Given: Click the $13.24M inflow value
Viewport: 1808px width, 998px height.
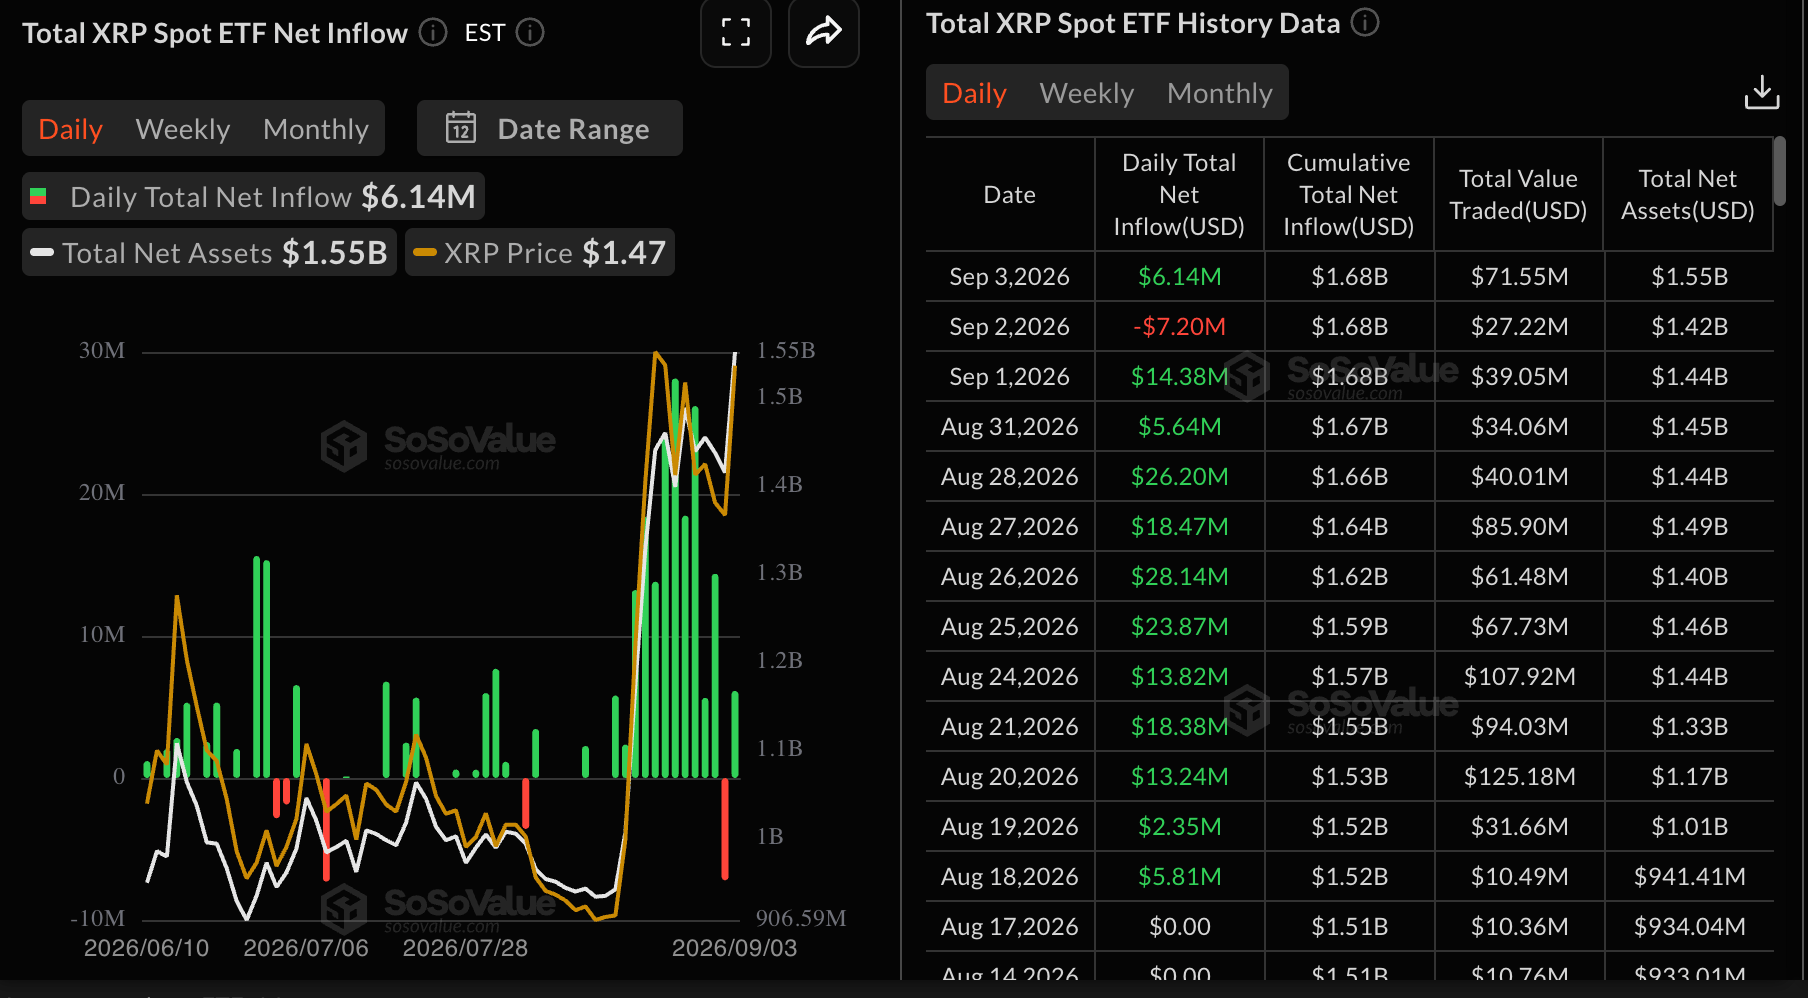Looking at the screenshot, I should [1180, 777].
